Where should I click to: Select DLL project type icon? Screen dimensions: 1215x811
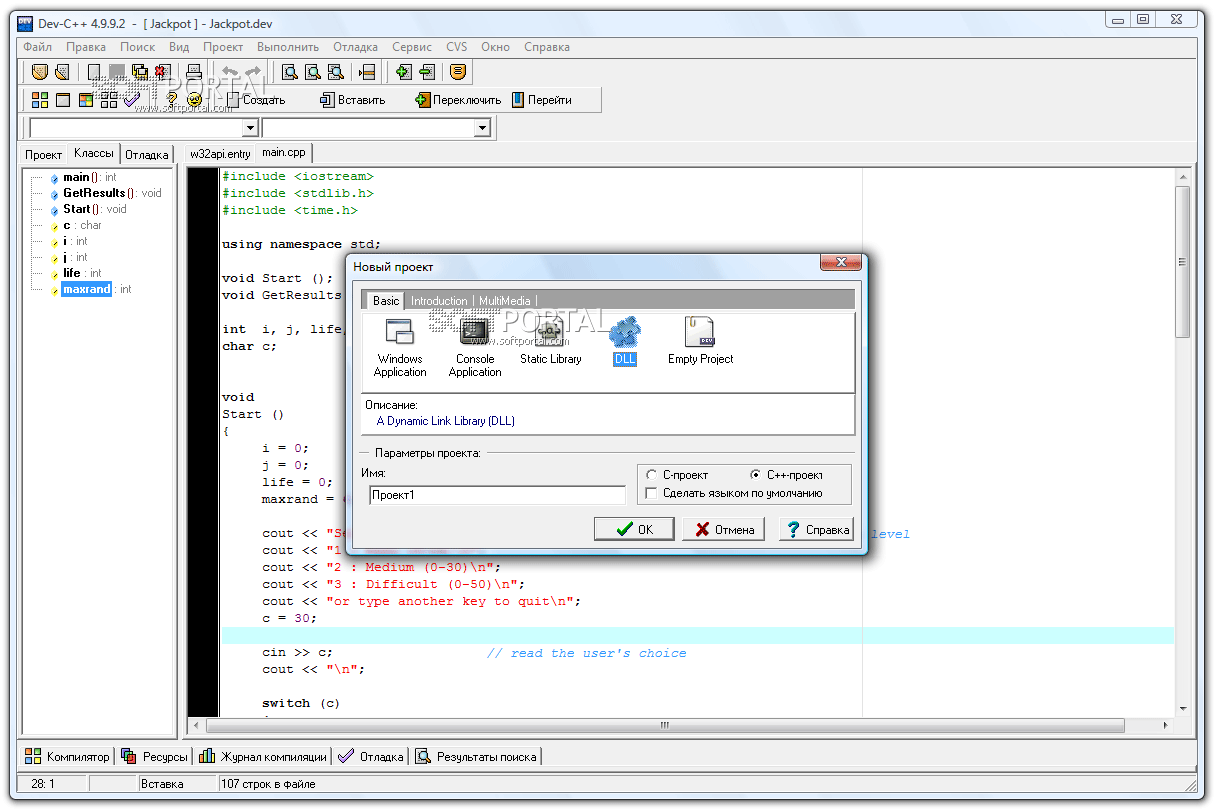[x=625, y=342]
